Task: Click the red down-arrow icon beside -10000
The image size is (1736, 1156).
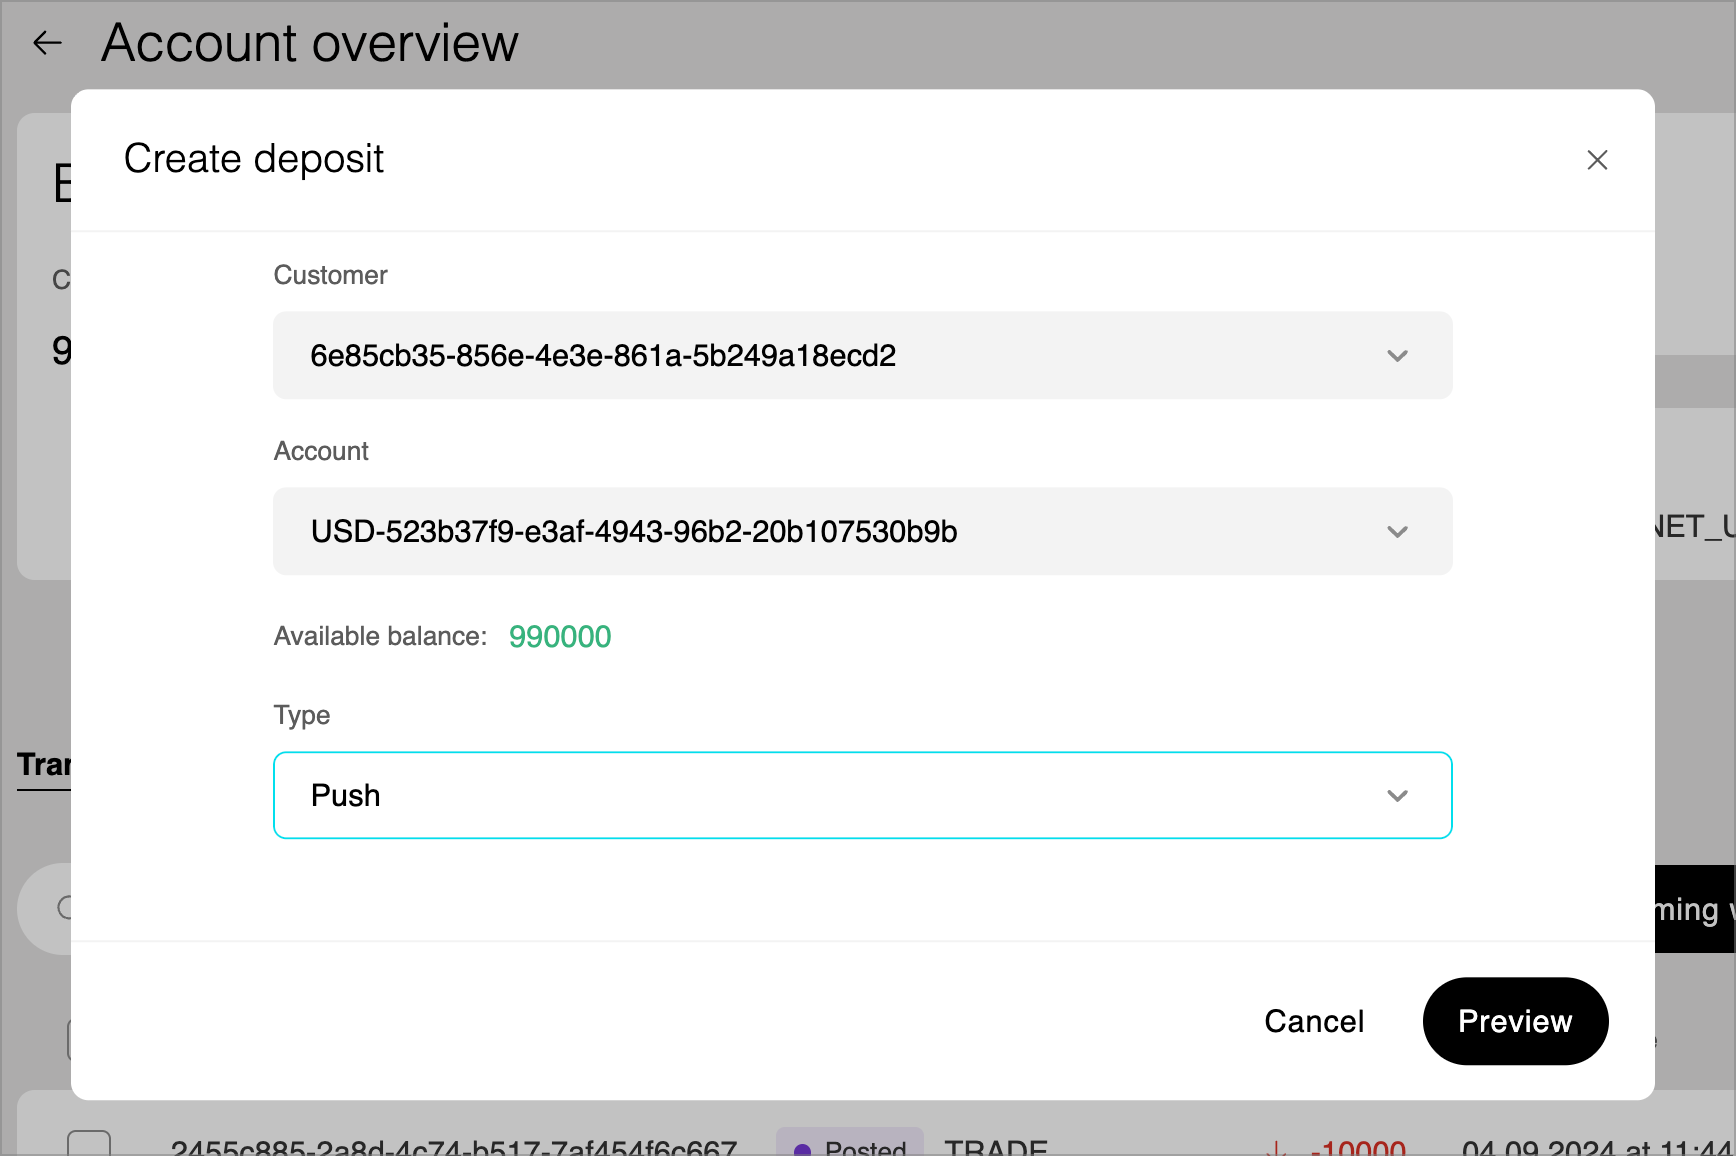Action: coord(1274,1148)
